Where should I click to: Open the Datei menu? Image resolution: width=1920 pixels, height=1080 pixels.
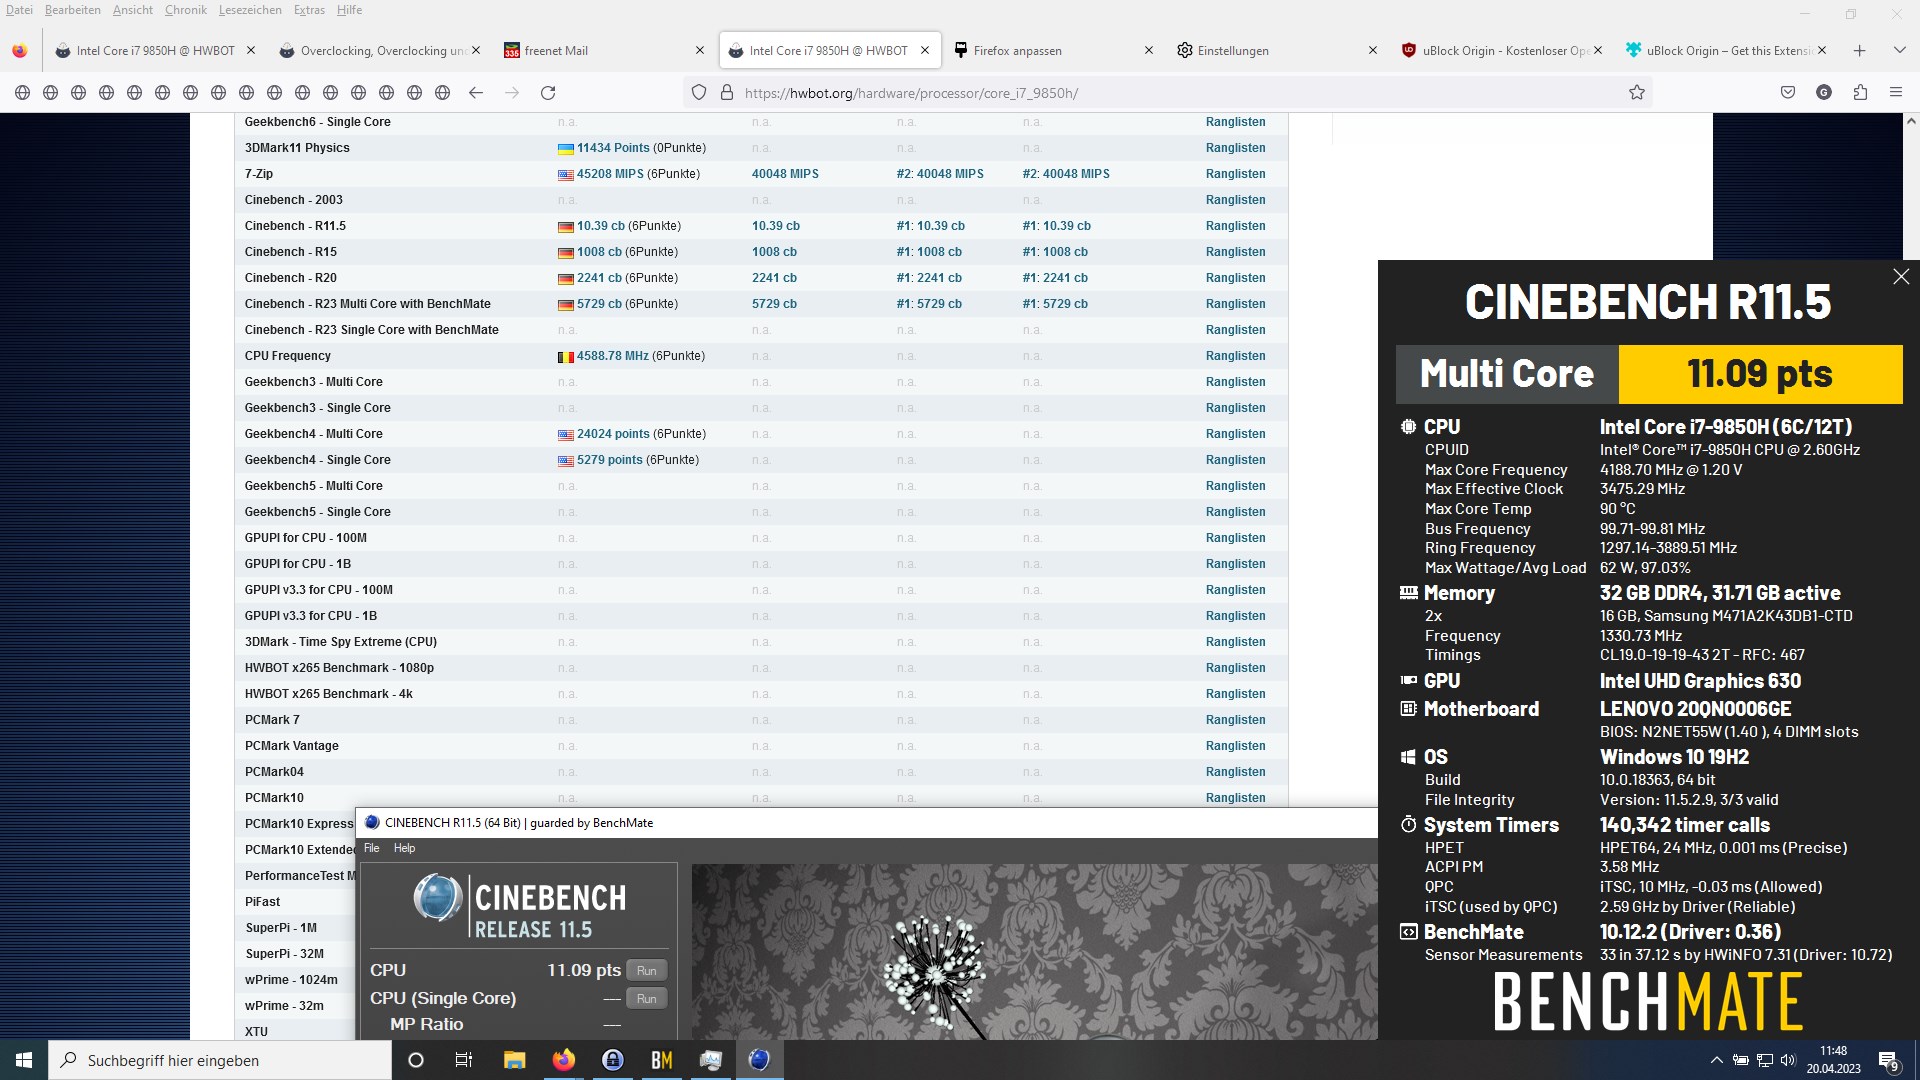coord(19,10)
